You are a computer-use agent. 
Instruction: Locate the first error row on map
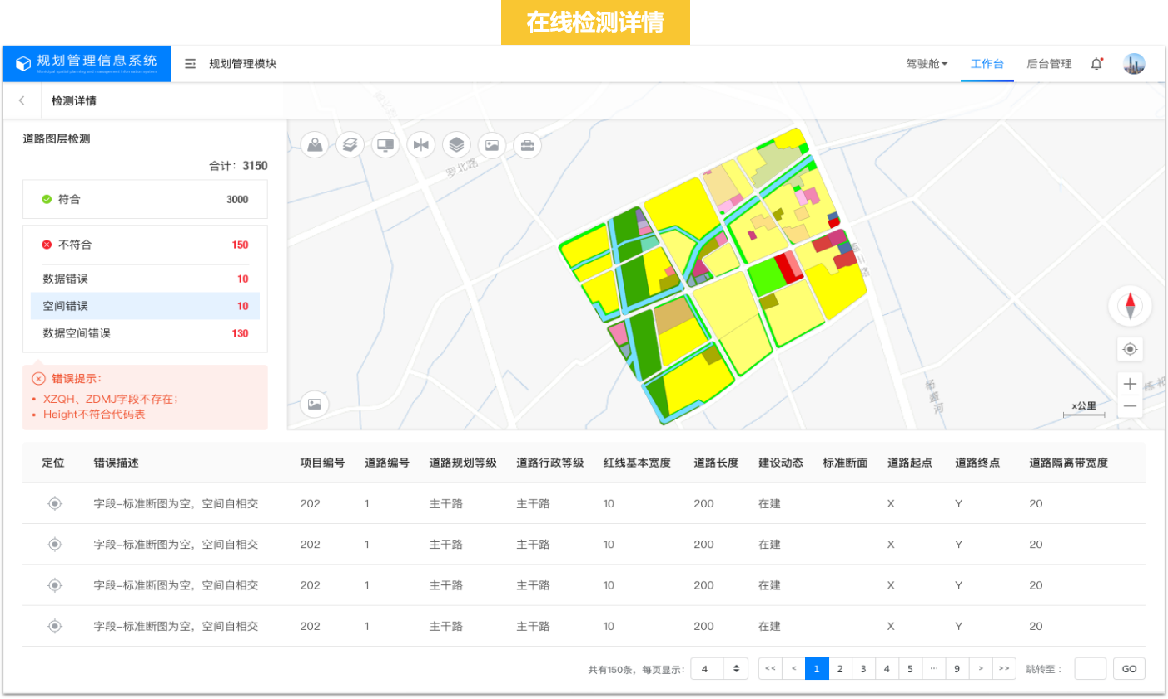[x=55, y=504]
